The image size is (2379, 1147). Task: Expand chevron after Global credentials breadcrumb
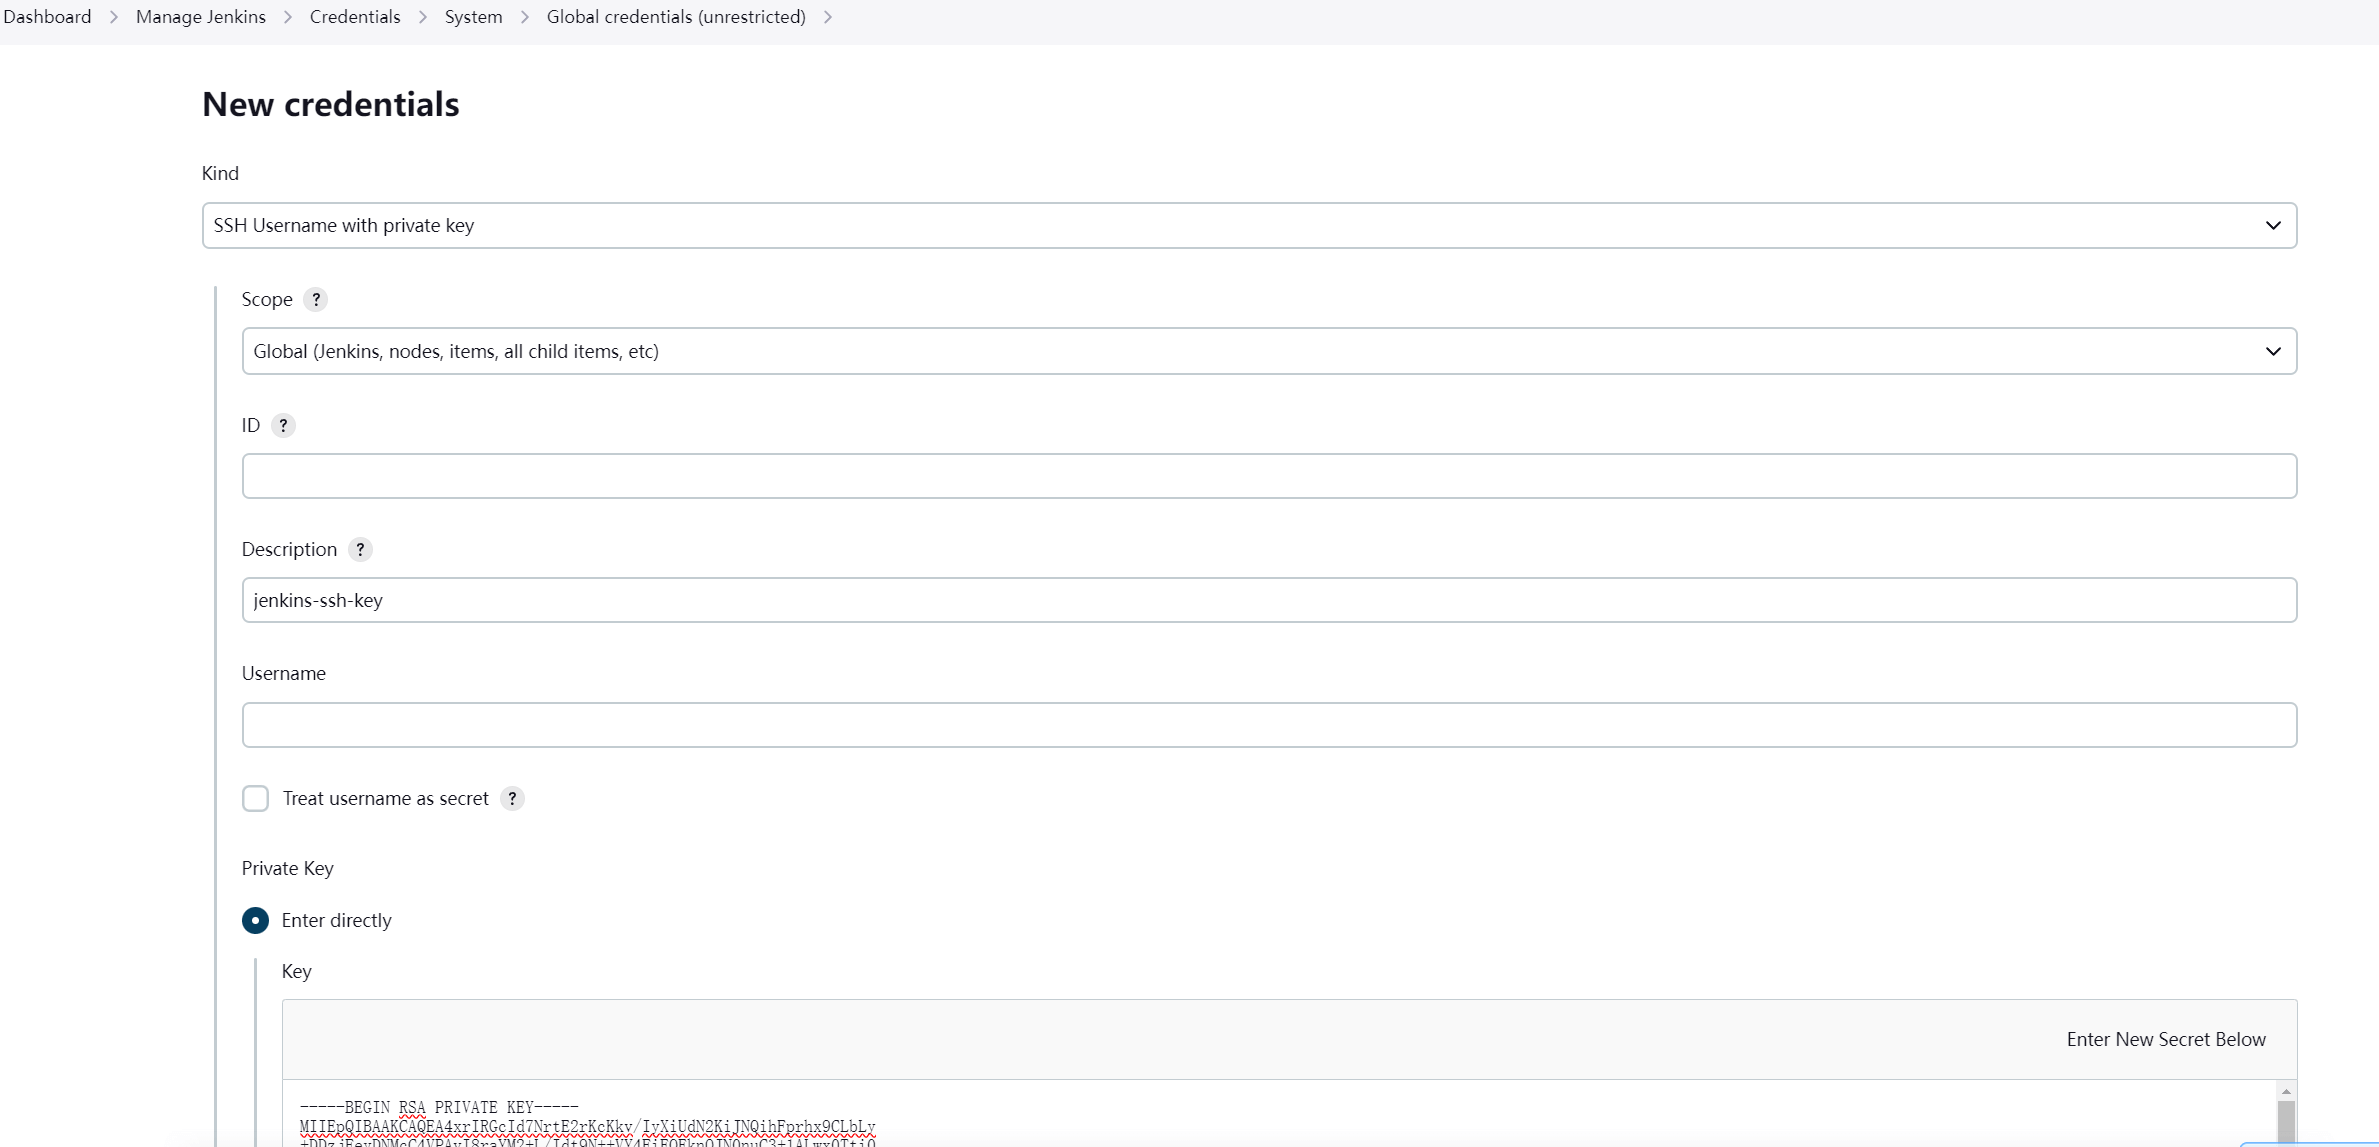[x=828, y=17]
